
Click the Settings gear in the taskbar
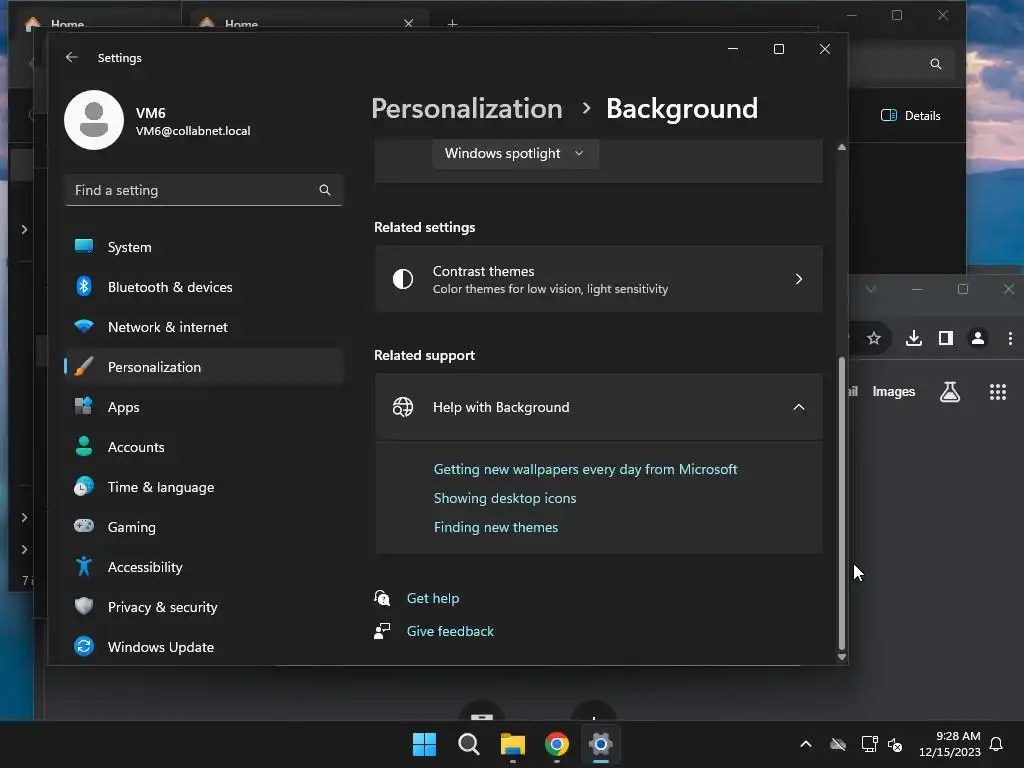(x=601, y=744)
